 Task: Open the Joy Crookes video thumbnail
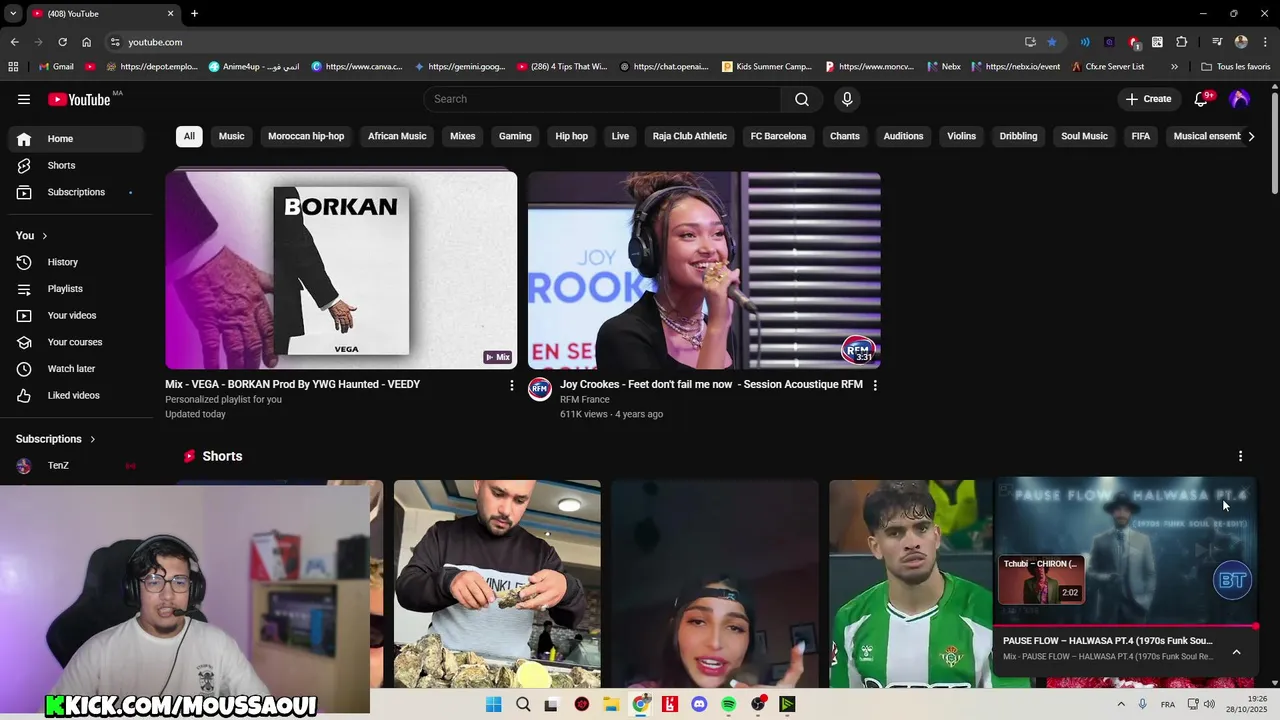point(704,270)
